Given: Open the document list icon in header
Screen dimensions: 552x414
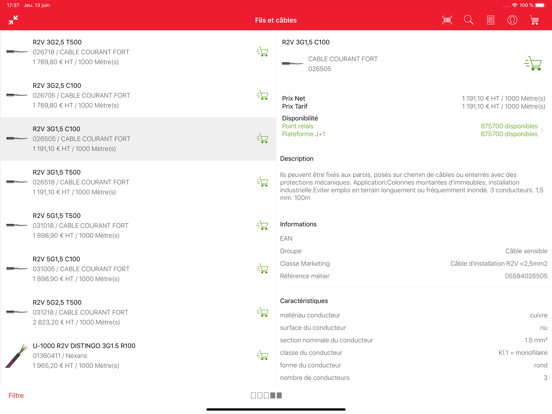Looking at the screenshot, I should tap(490, 20).
